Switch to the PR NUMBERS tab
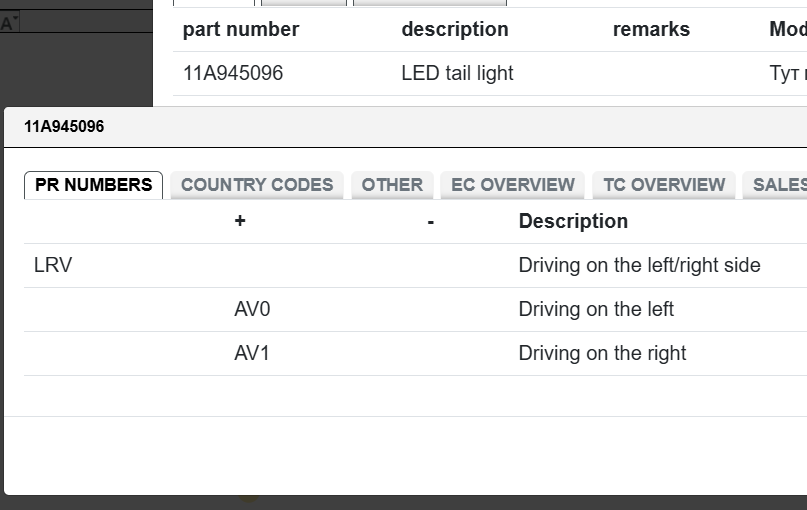 [x=93, y=185]
